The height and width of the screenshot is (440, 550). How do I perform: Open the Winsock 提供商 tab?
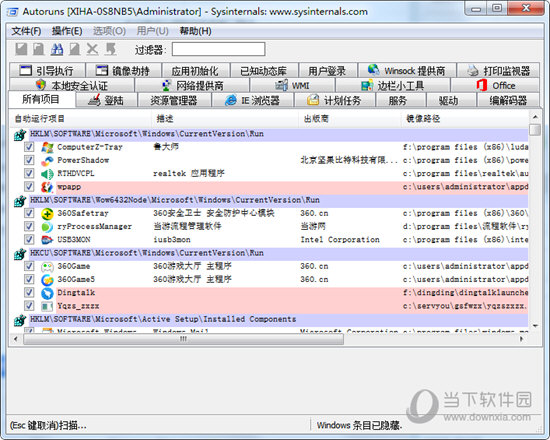pyautogui.click(x=407, y=71)
